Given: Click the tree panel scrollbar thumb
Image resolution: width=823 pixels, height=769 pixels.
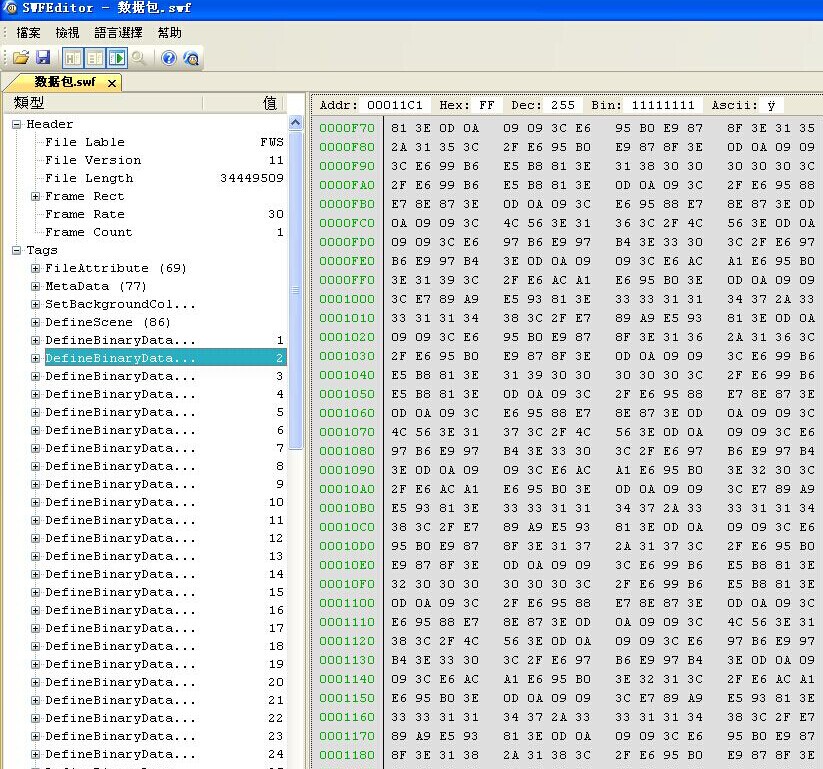Looking at the screenshot, I should pos(296,290).
